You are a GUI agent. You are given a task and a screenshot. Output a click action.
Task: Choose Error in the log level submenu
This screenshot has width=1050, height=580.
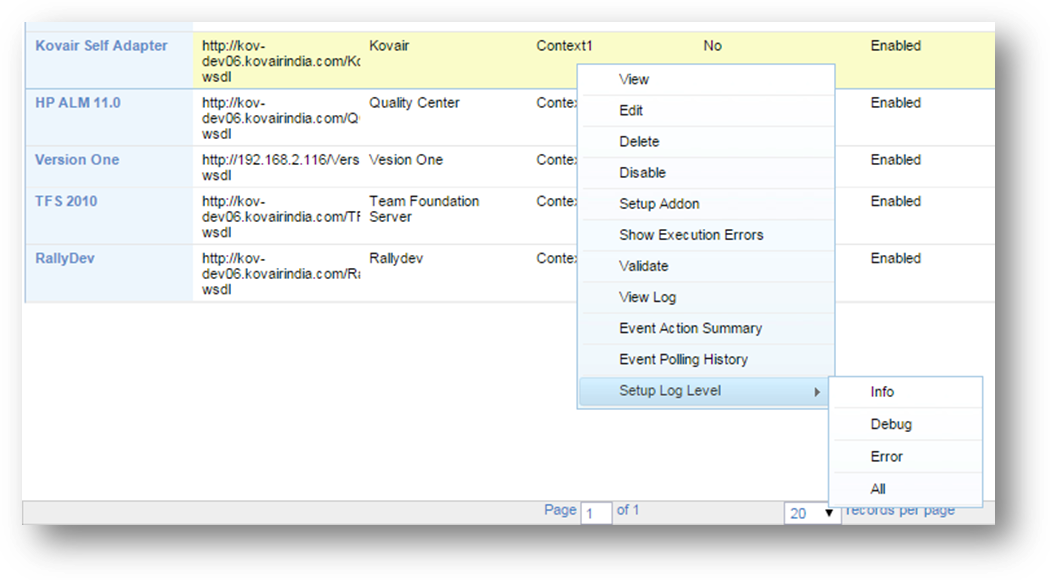(885, 456)
